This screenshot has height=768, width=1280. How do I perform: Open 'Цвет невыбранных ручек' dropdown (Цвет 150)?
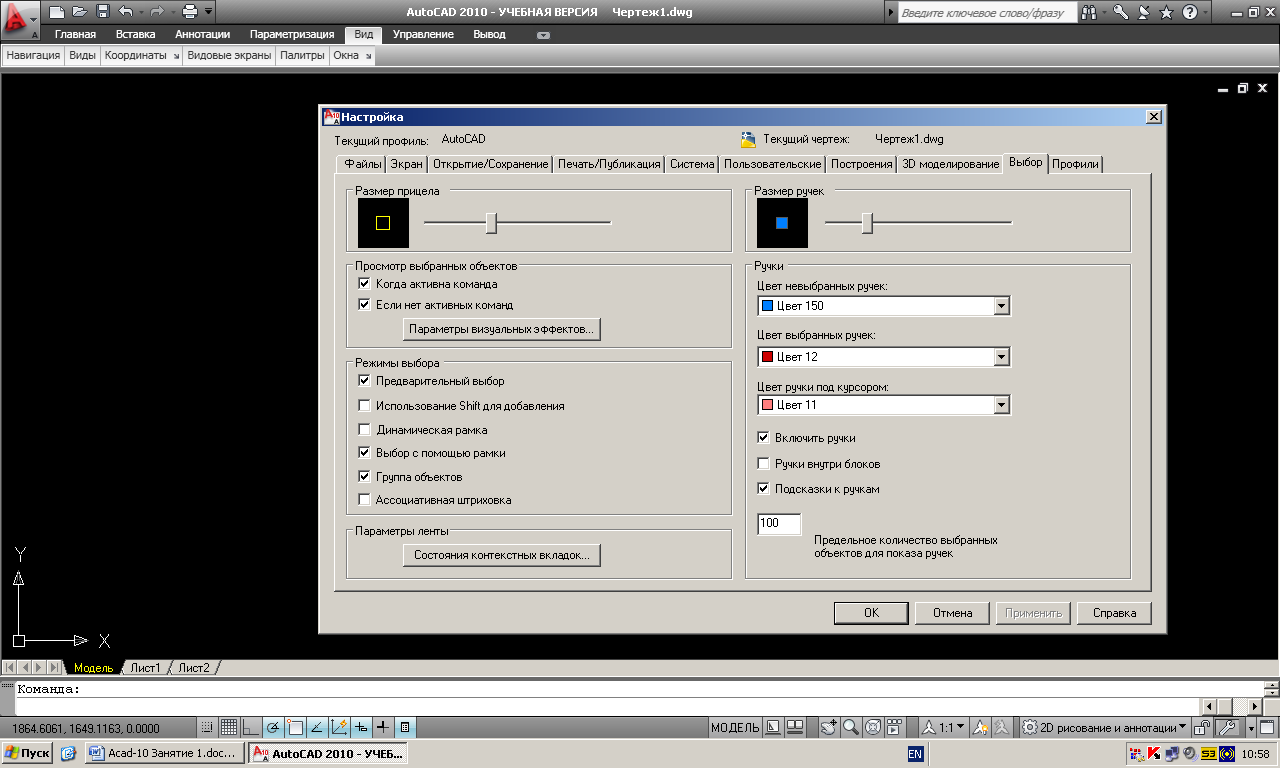pyautogui.click(x=884, y=305)
